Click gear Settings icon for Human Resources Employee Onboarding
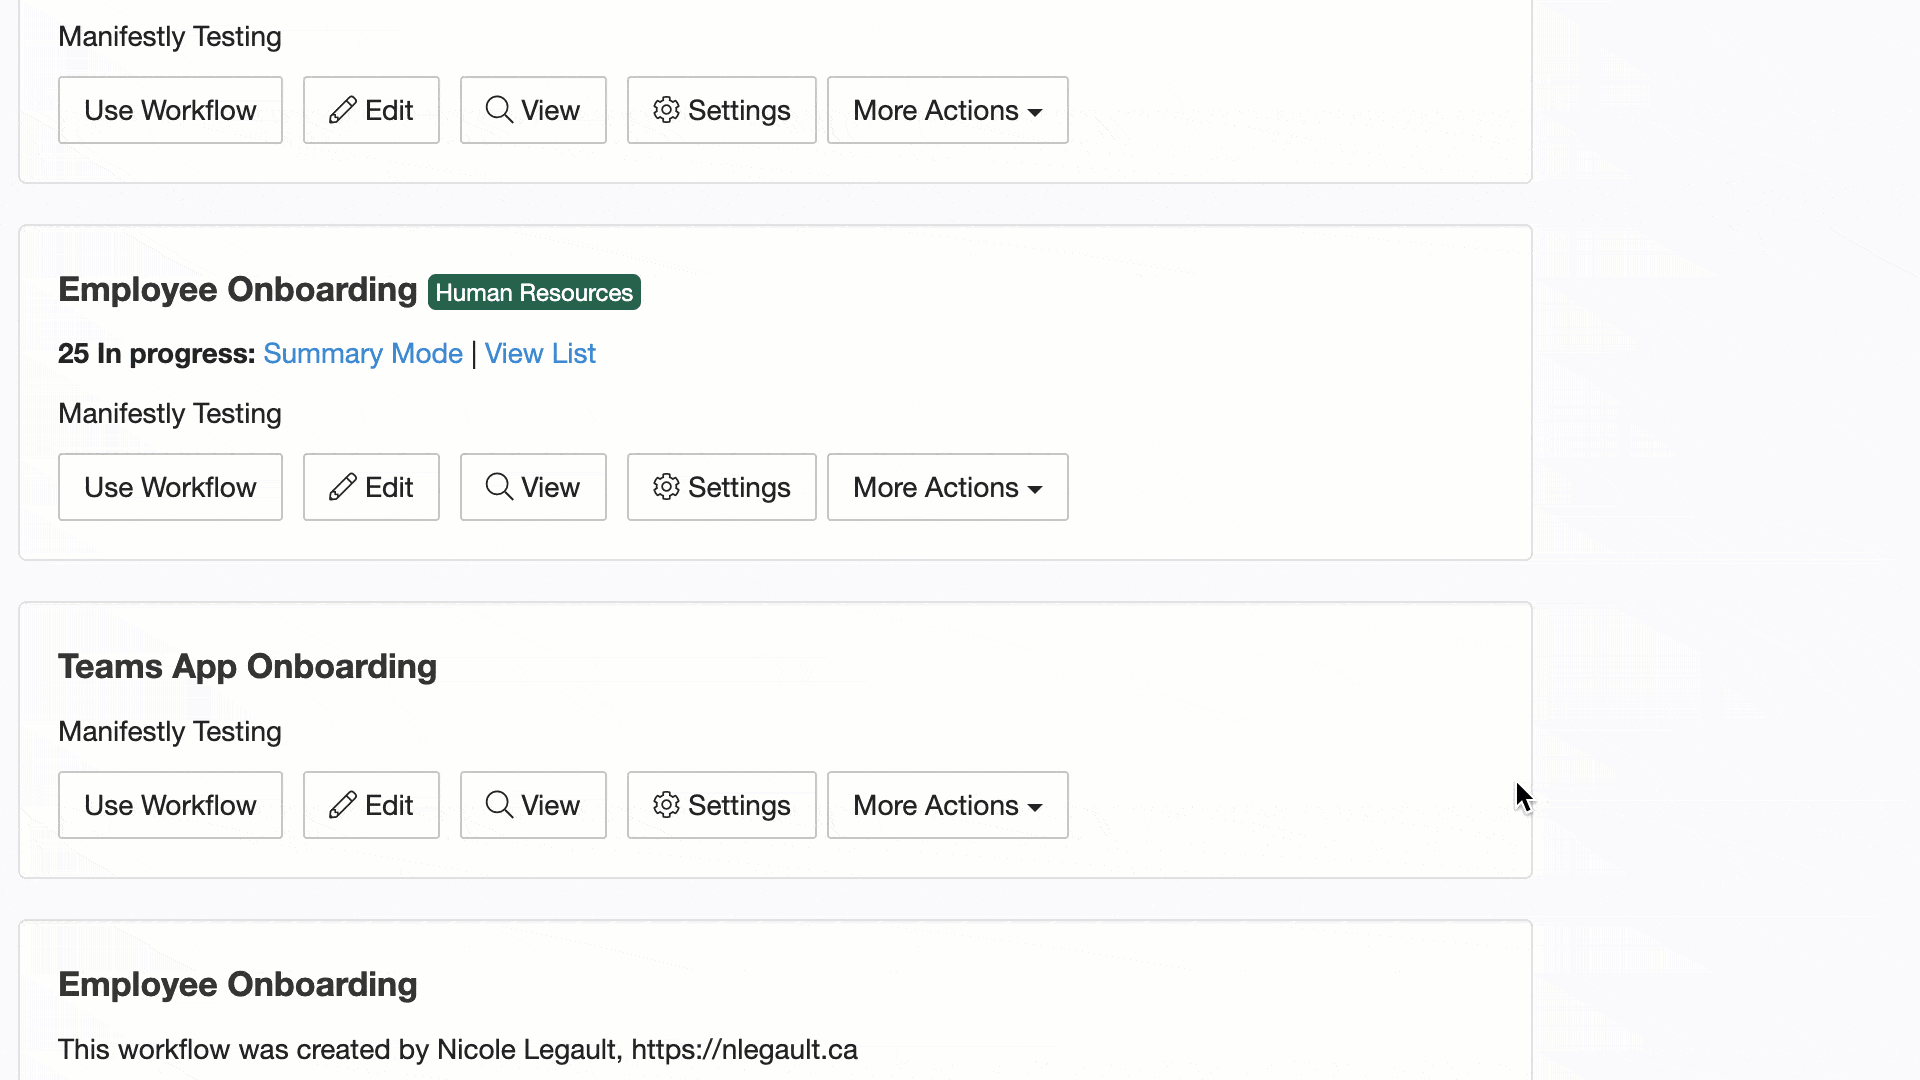Image resolution: width=1920 pixels, height=1080 pixels. click(x=666, y=487)
